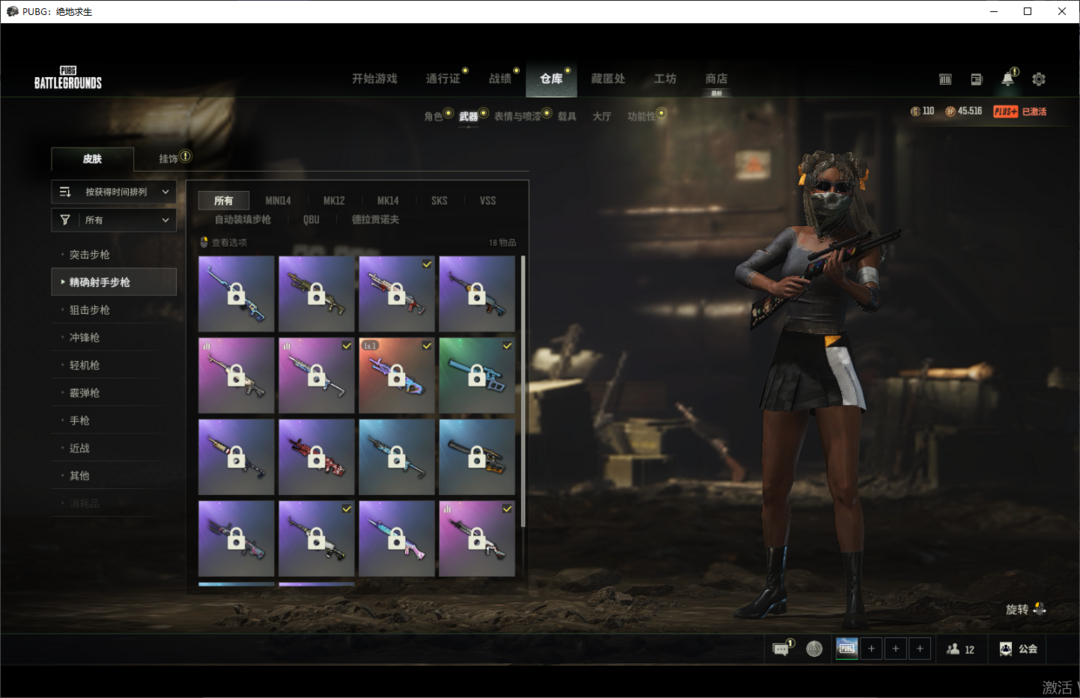The width and height of the screenshot is (1080, 698).
Task: Open the 所有 filter dropdown
Action: 114,220
